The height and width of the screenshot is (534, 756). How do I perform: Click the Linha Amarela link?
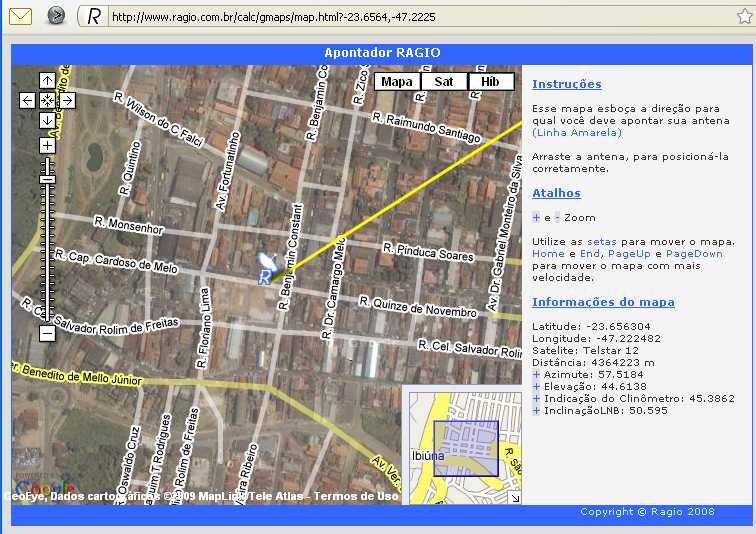click(577, 133)
